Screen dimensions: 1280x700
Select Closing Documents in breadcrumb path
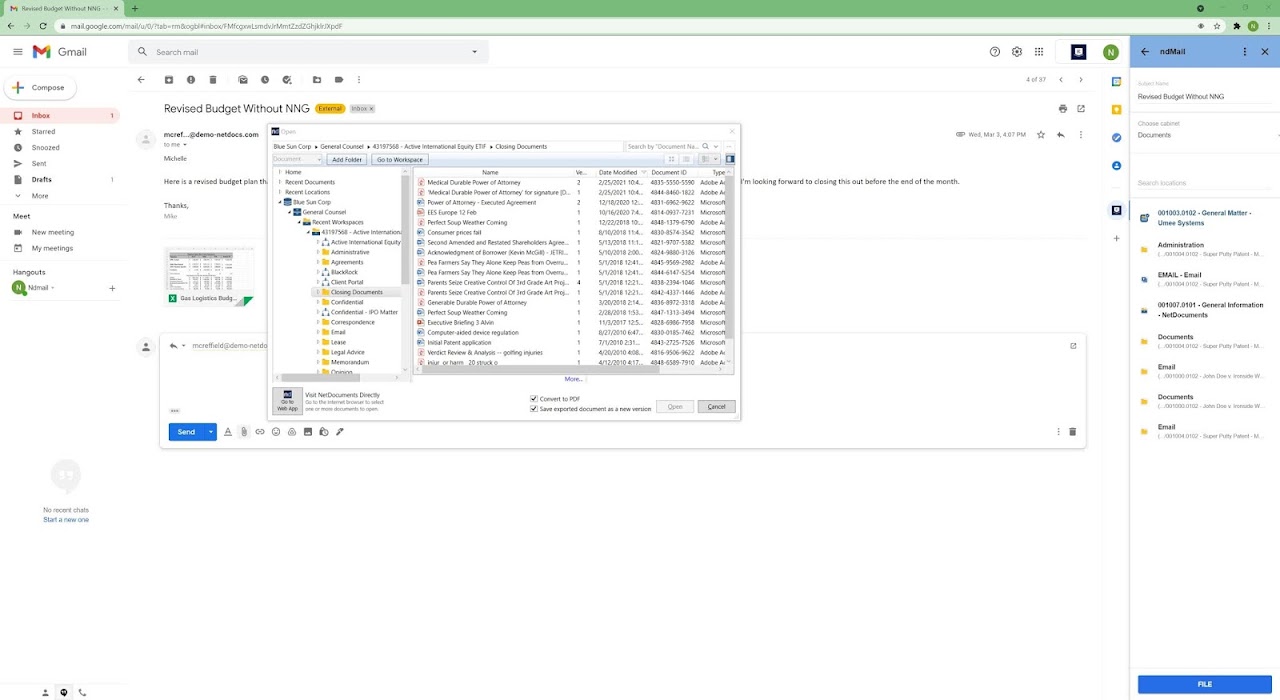pos(521,147)
